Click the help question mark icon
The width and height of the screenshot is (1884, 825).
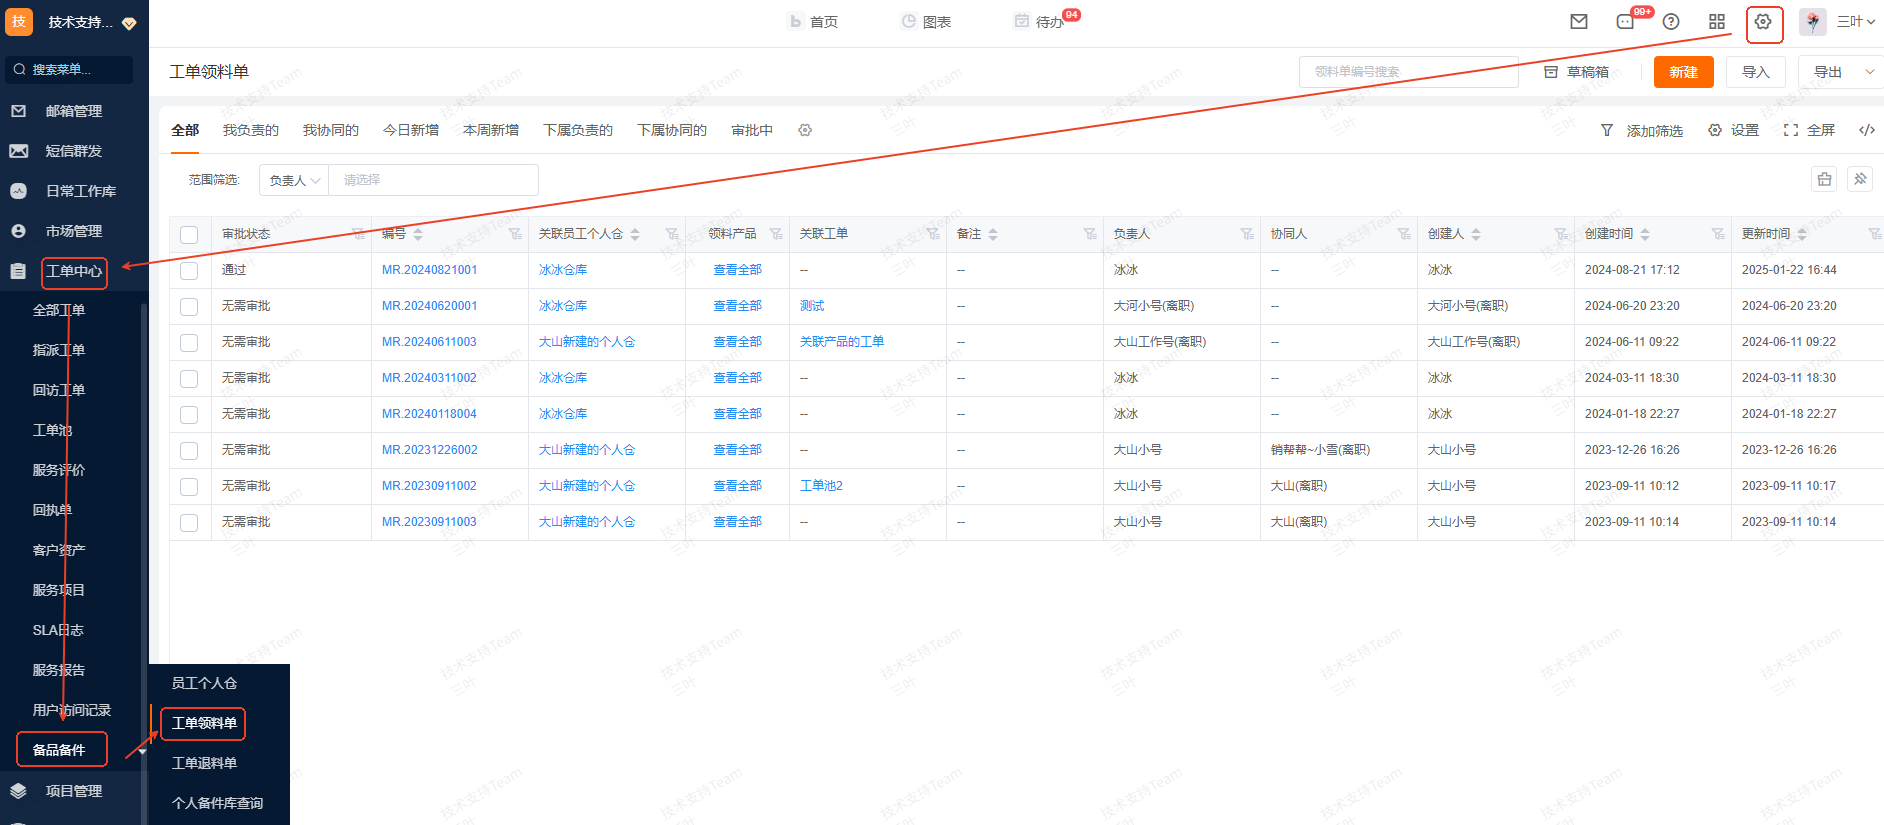(x=1671, y=22)
